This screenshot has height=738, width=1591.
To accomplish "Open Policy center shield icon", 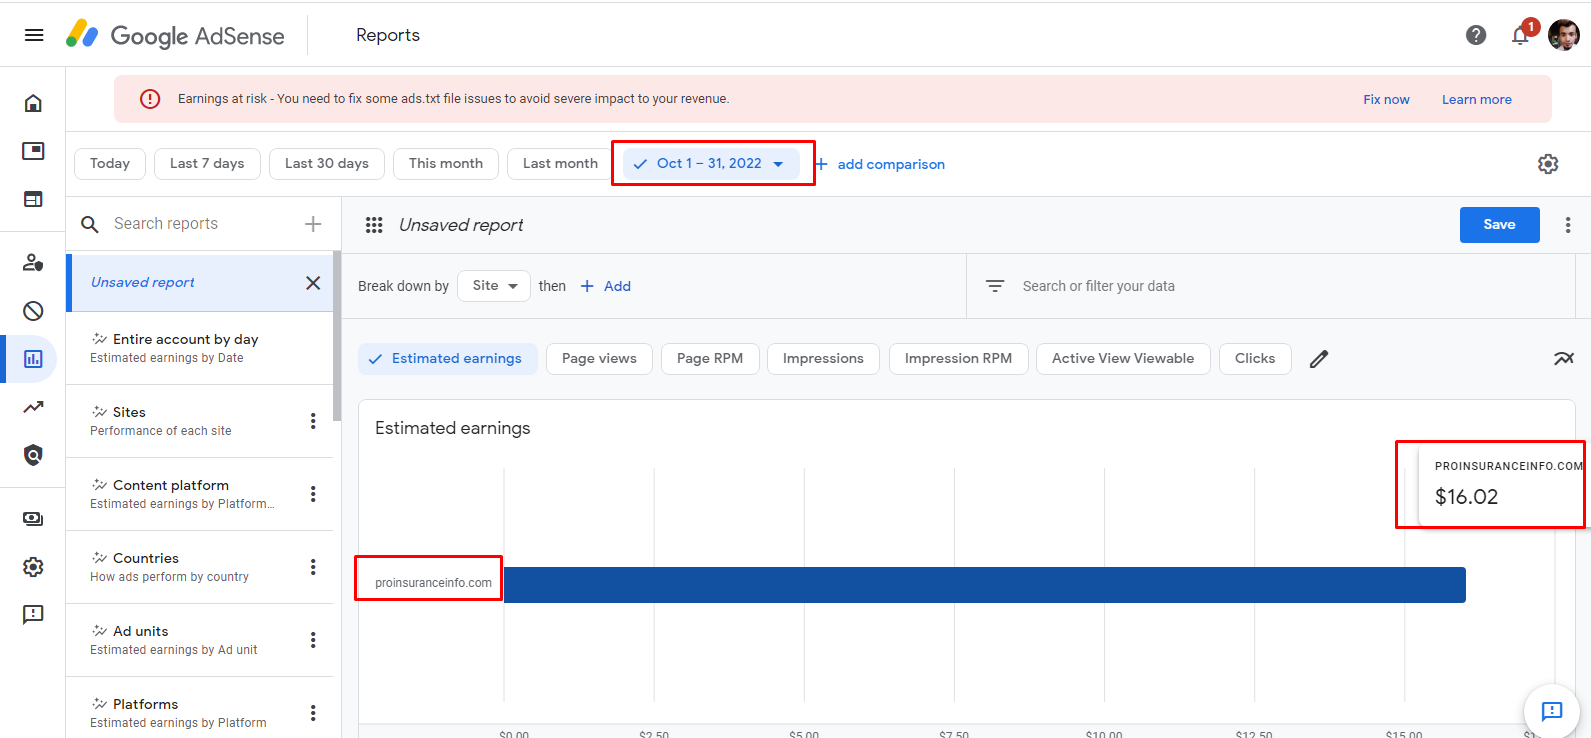I will (x=33, y=455).
